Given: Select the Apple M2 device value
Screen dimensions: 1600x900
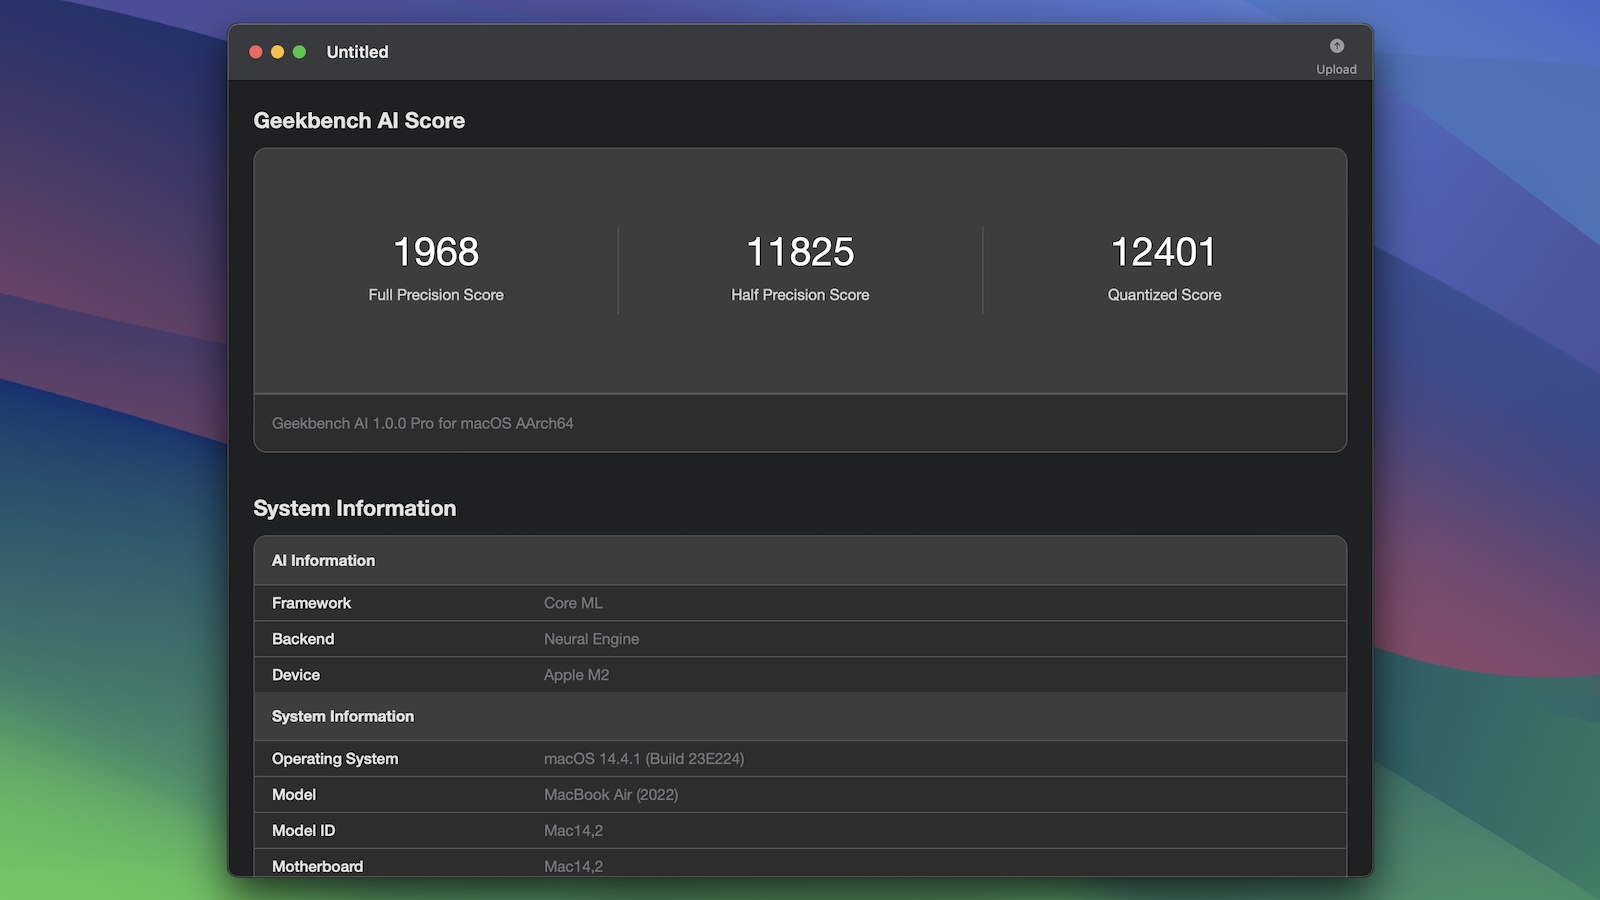Looking at the screenshot, I should click(x=576, y=675).
